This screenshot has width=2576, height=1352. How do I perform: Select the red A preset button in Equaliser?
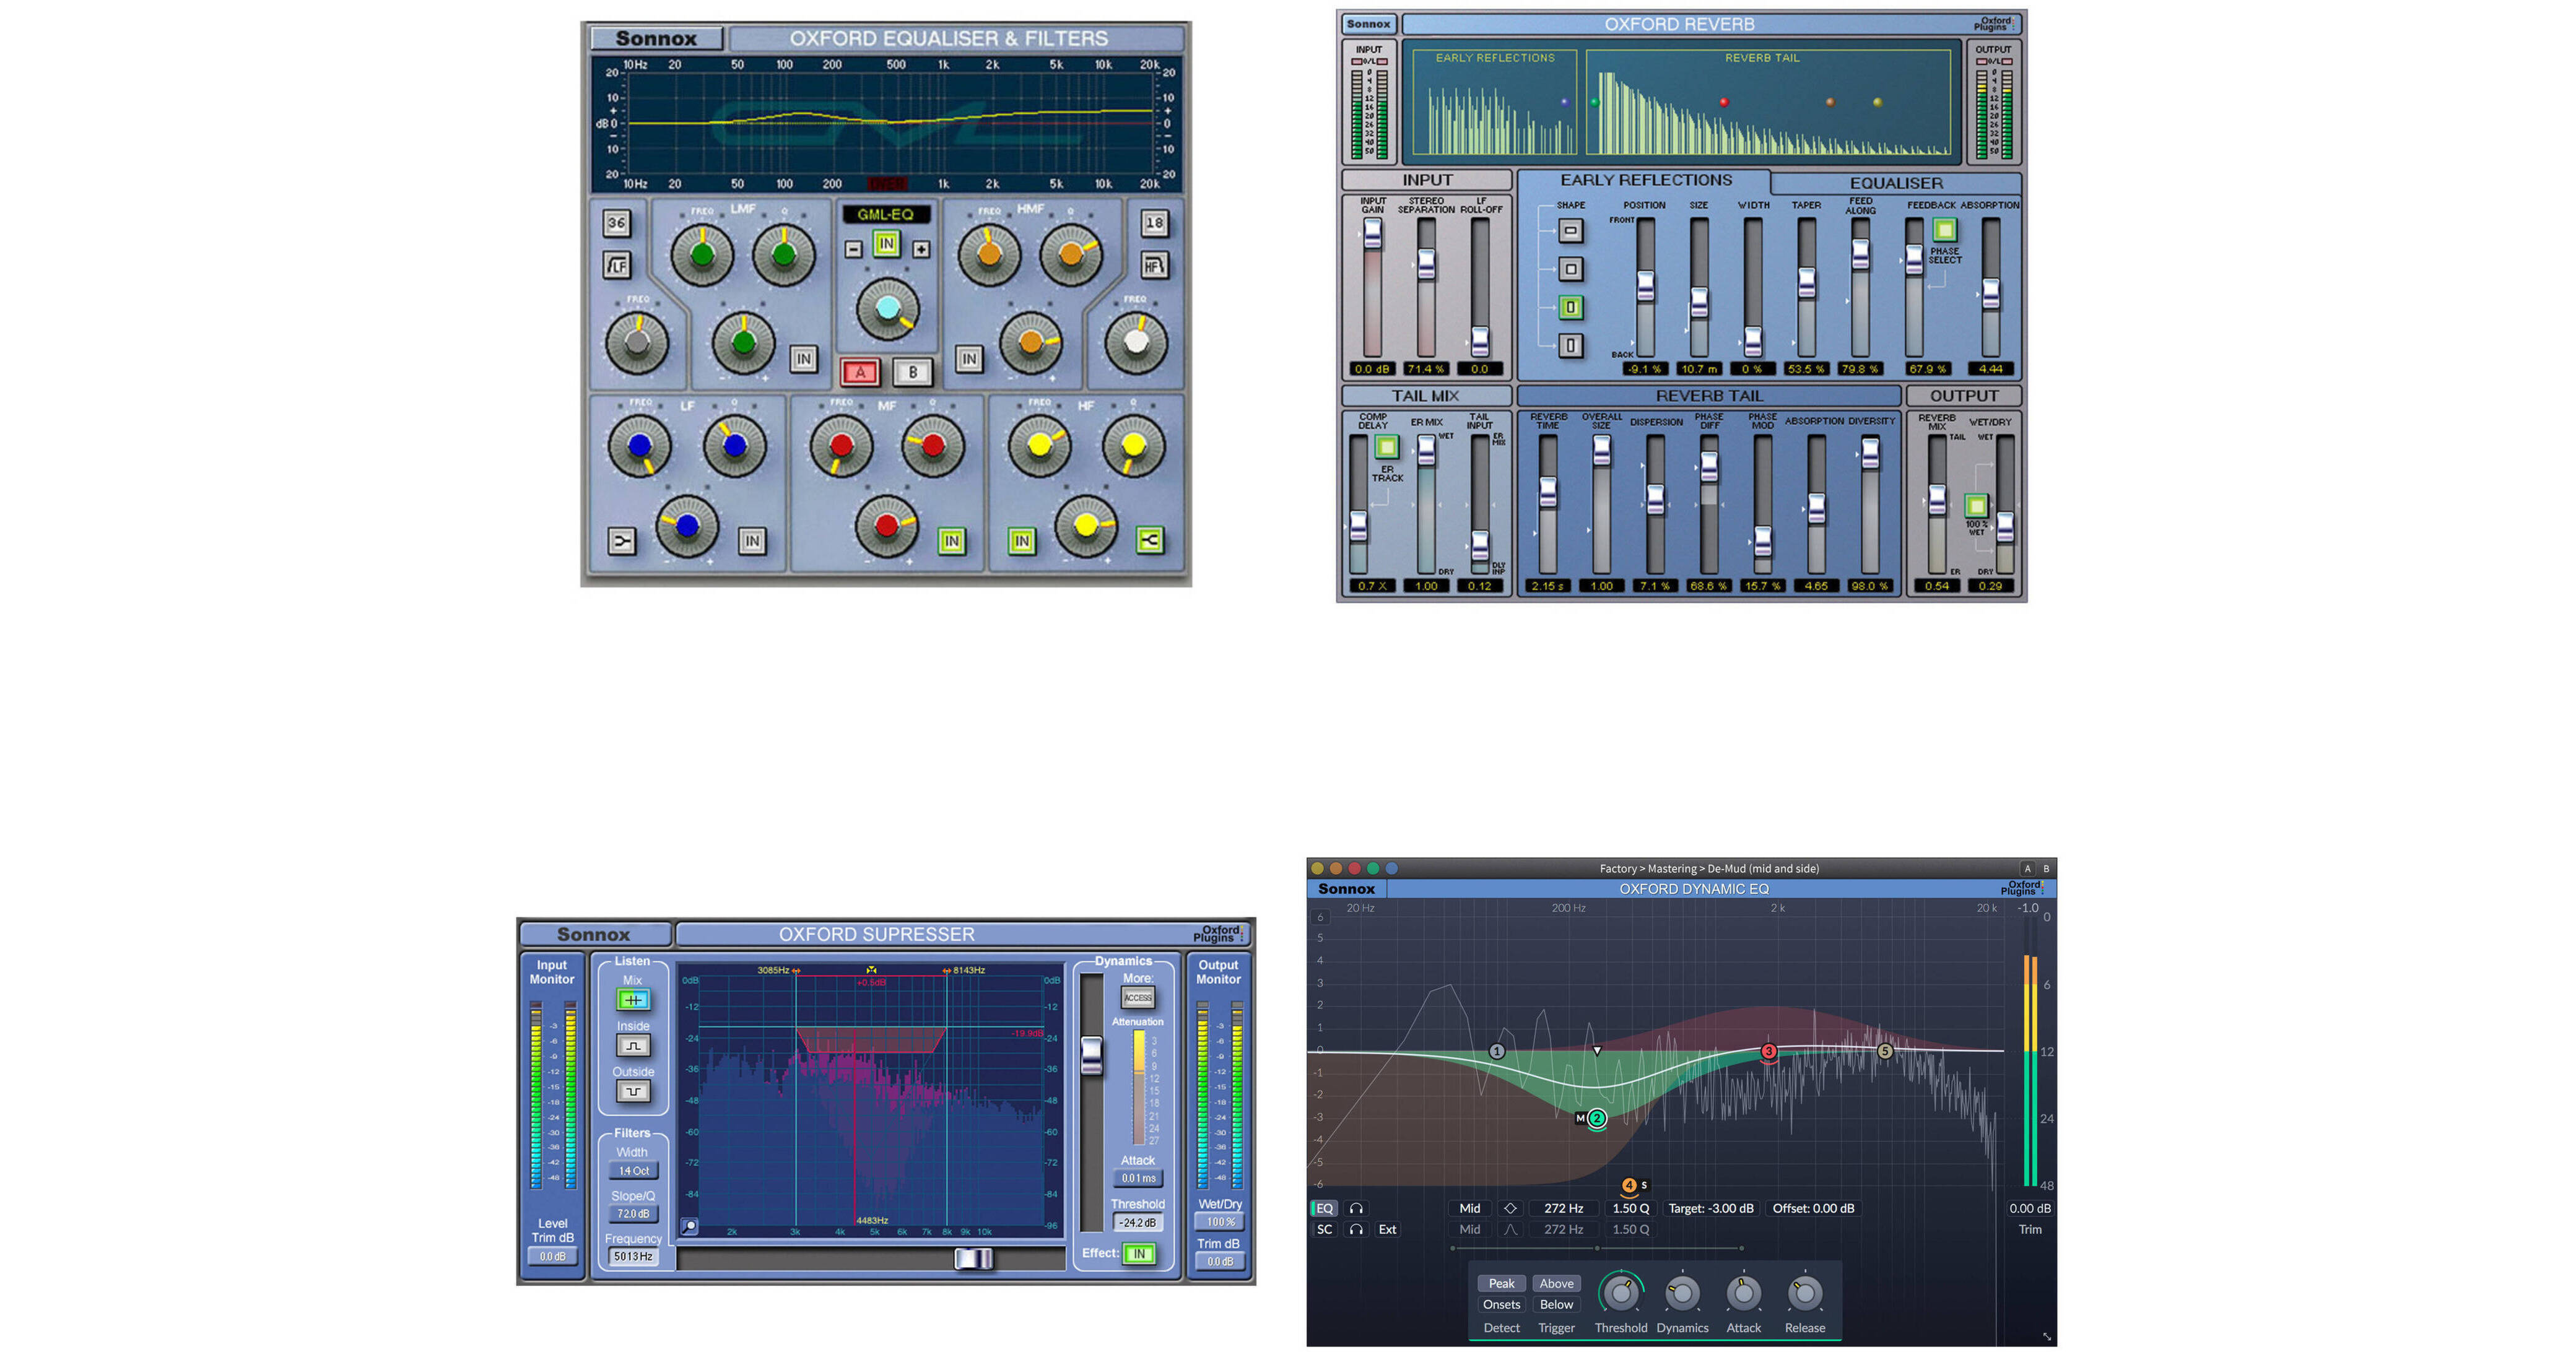click(x=860, y=372)
